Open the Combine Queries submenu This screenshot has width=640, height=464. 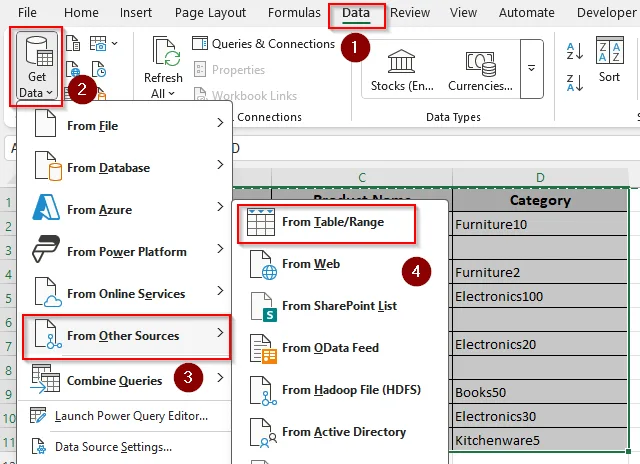125,379
